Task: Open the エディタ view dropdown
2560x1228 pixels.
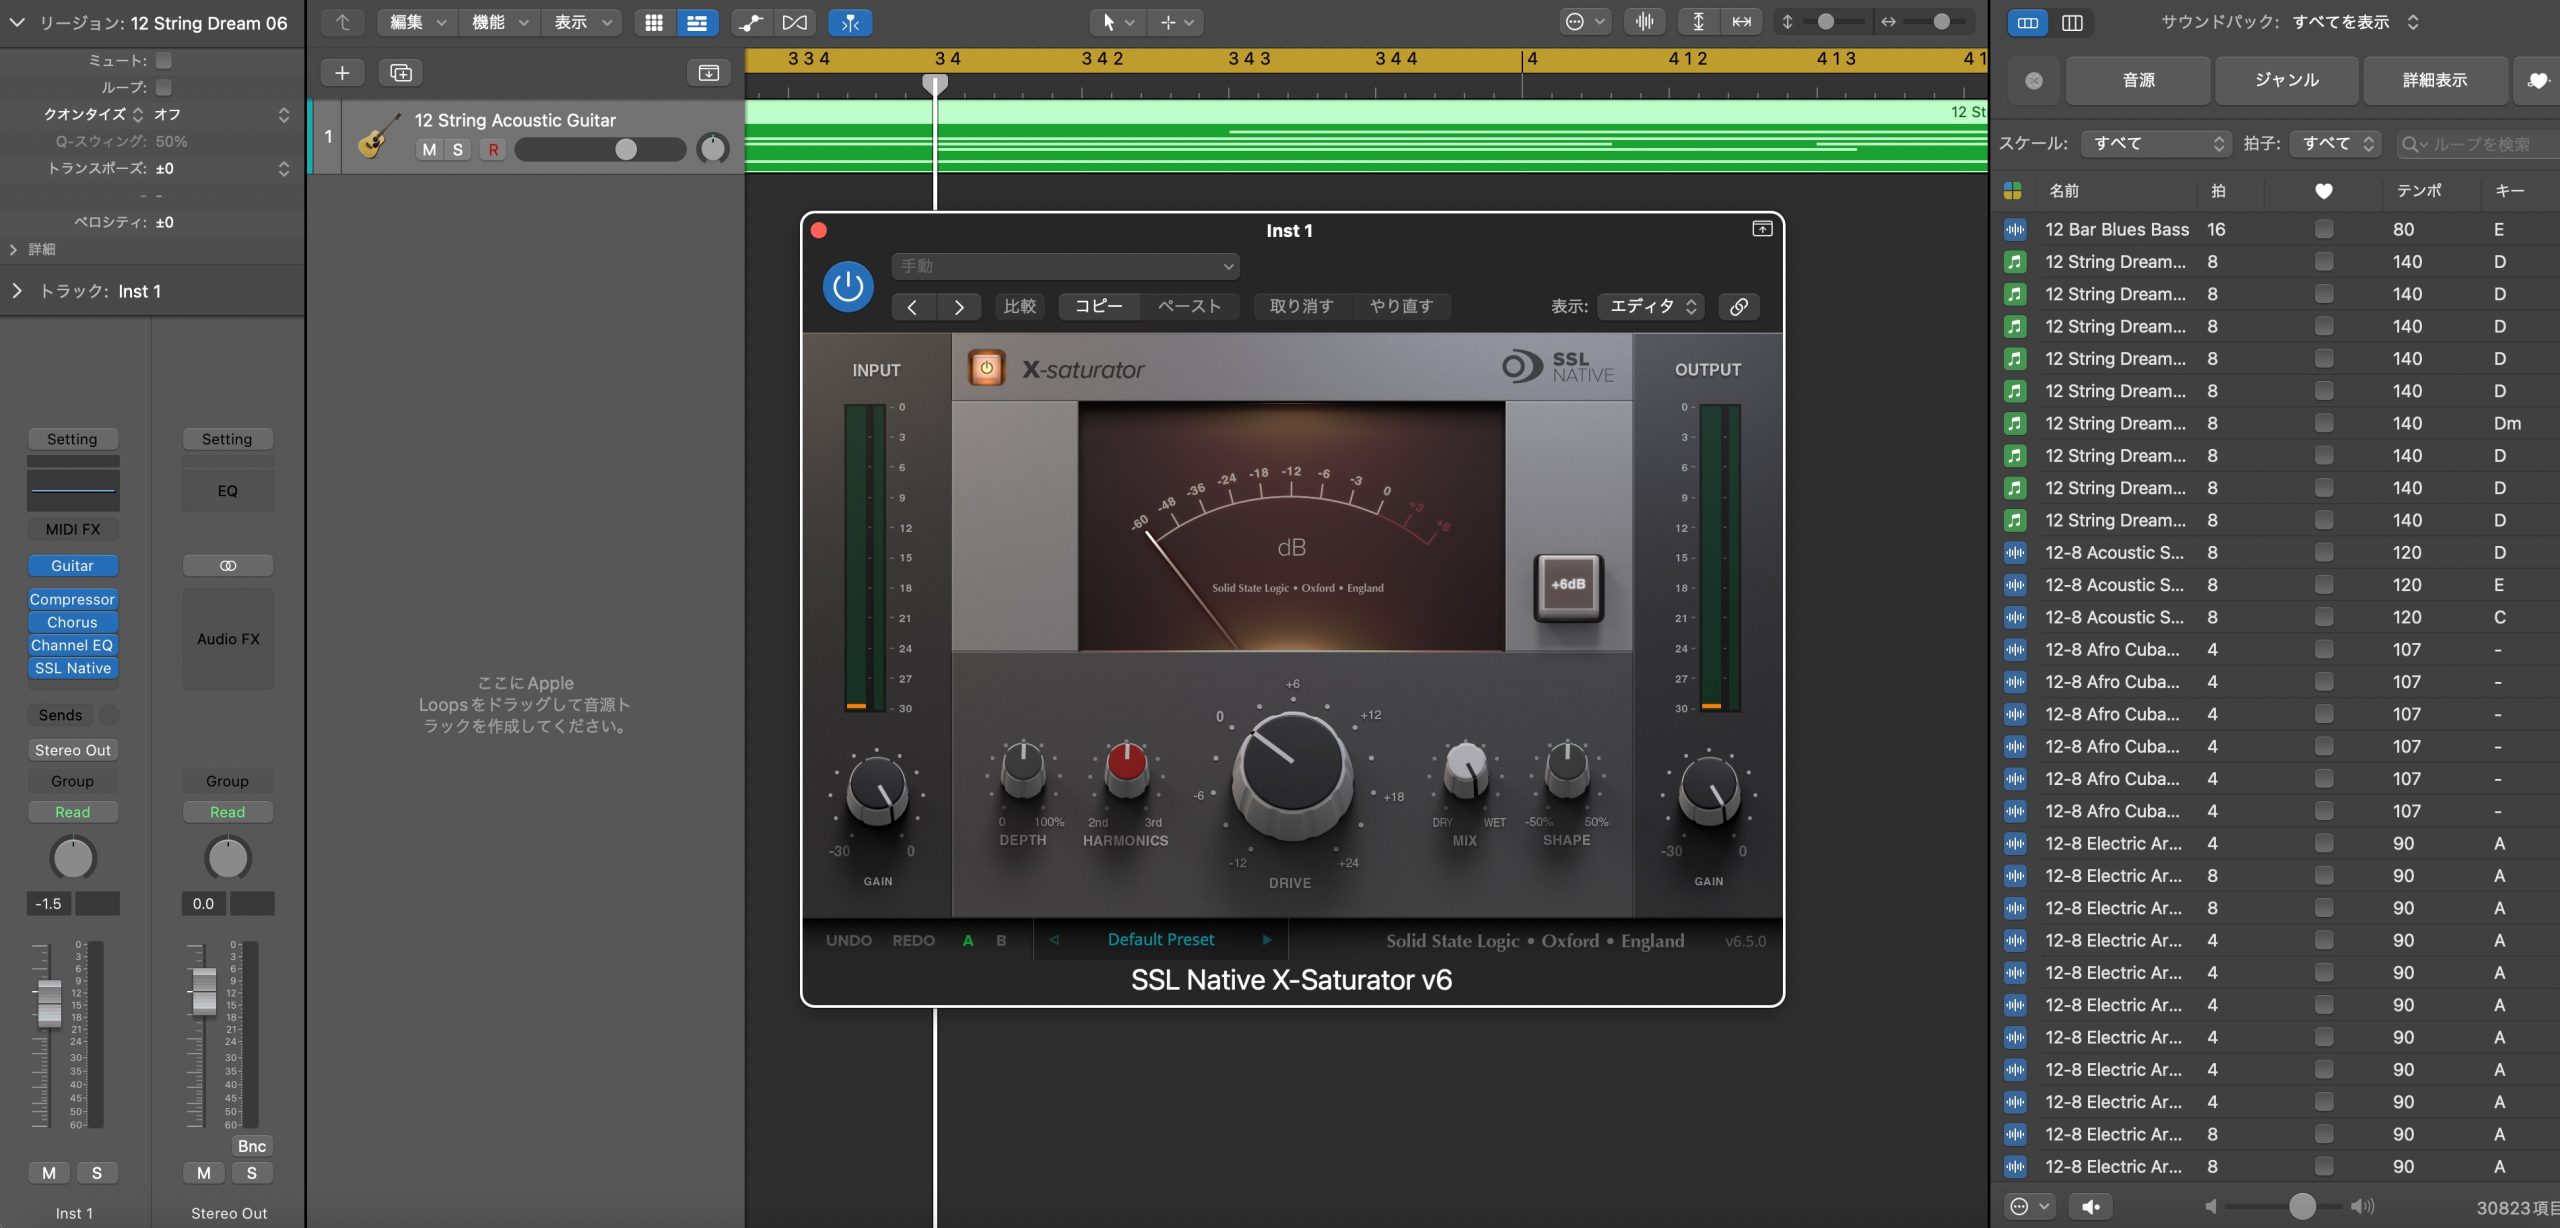Action: pyautogui.click(x=1652, y=306)
